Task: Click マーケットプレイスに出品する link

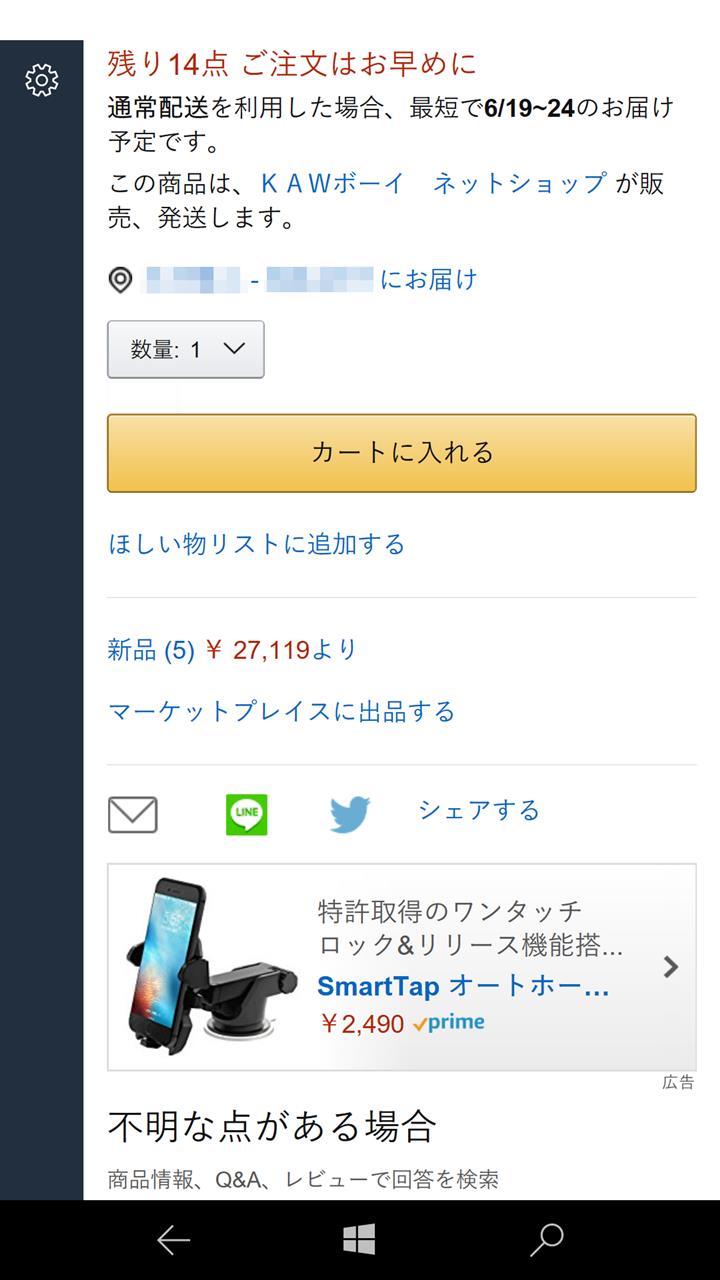Action: coord(282,712)
